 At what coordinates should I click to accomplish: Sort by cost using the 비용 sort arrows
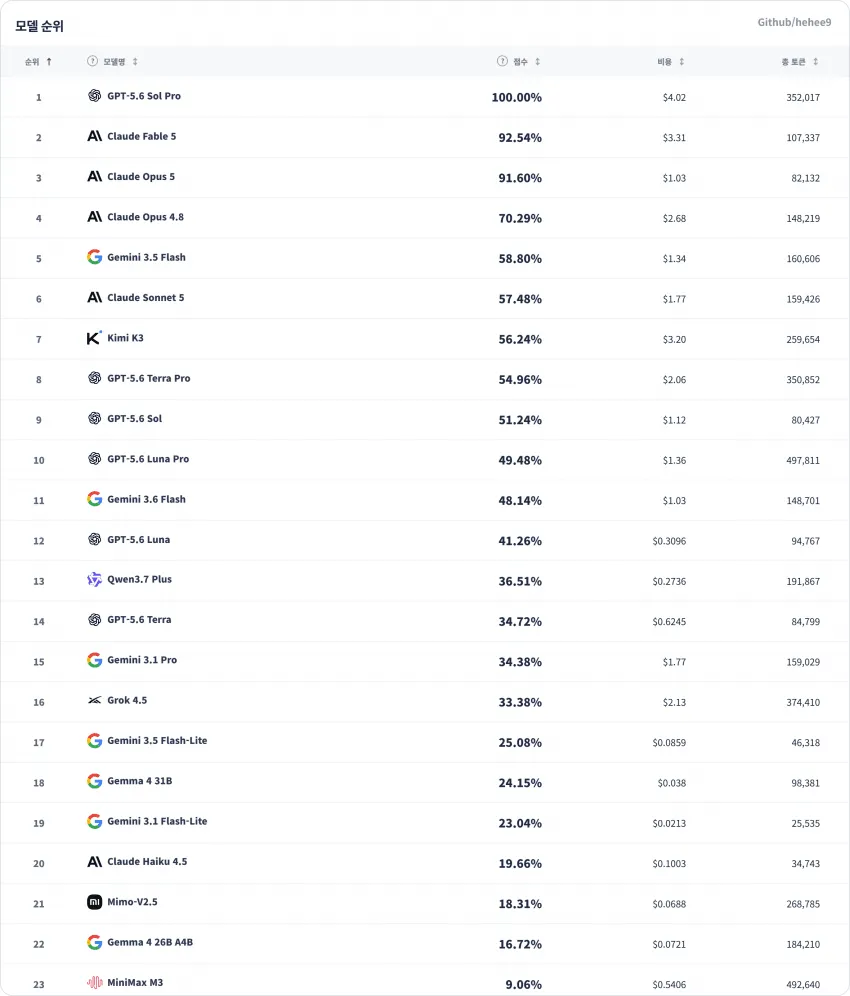tap(682, 62)
